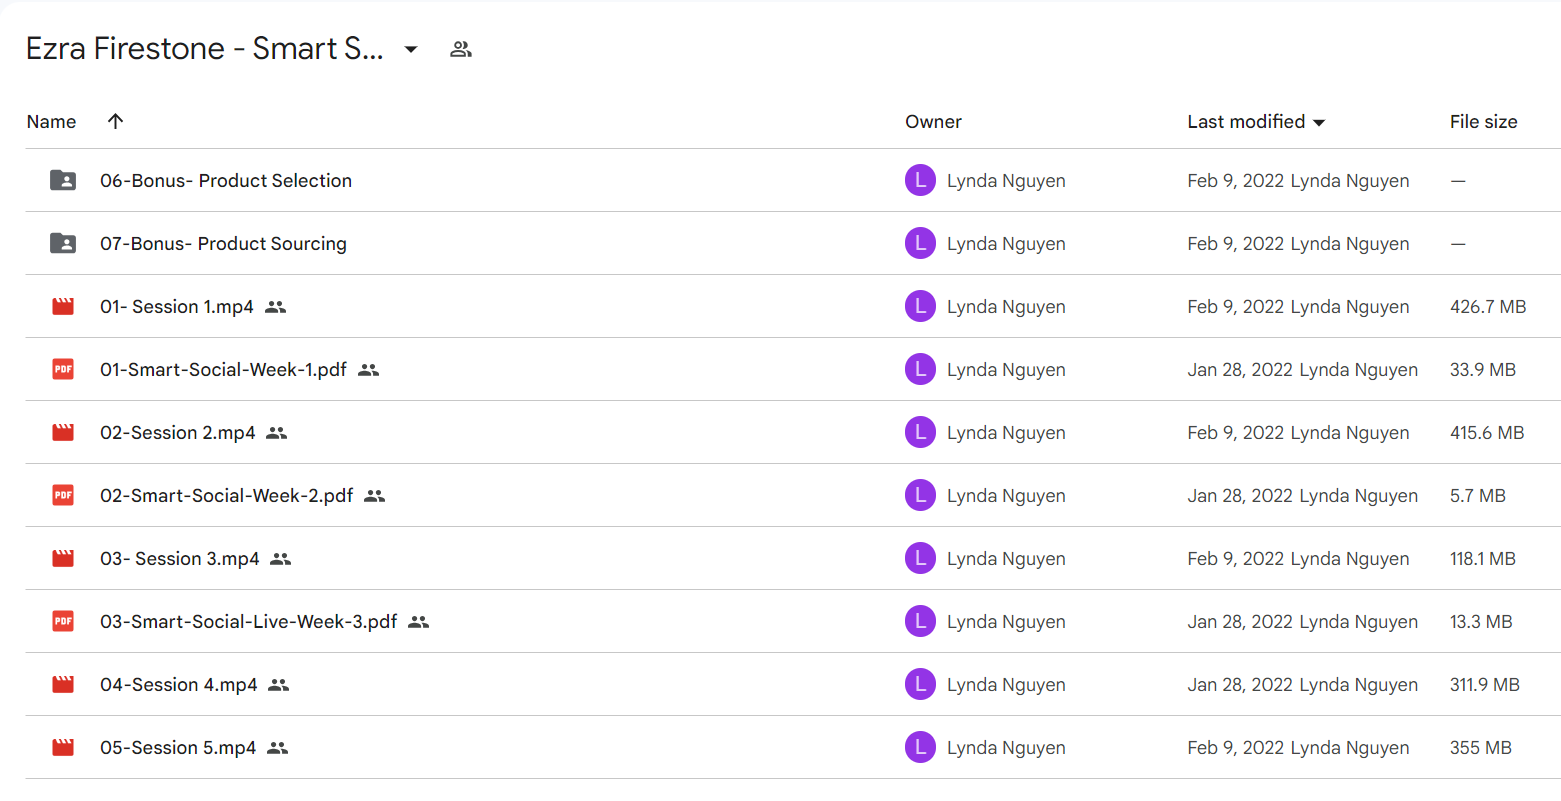Click the 415.6 MB file size value

(1487, 433)
